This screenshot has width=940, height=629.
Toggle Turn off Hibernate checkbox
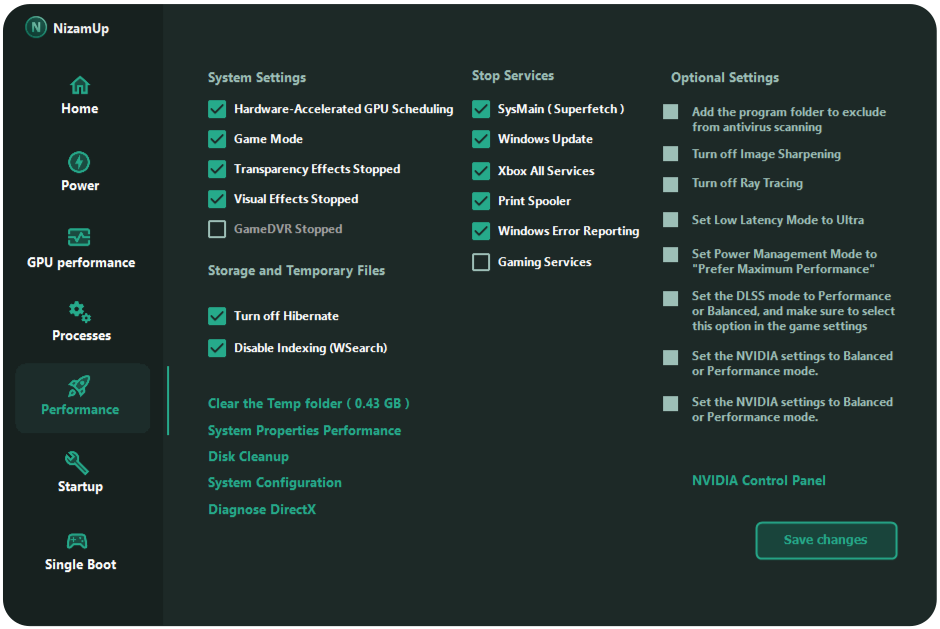(x=217, y=316)
